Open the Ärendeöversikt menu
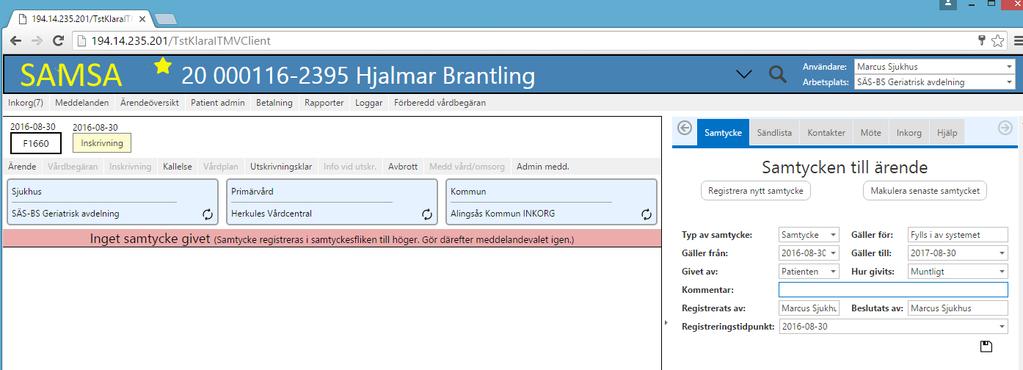Screen dimensions: 1023x370 click(149, 102)
